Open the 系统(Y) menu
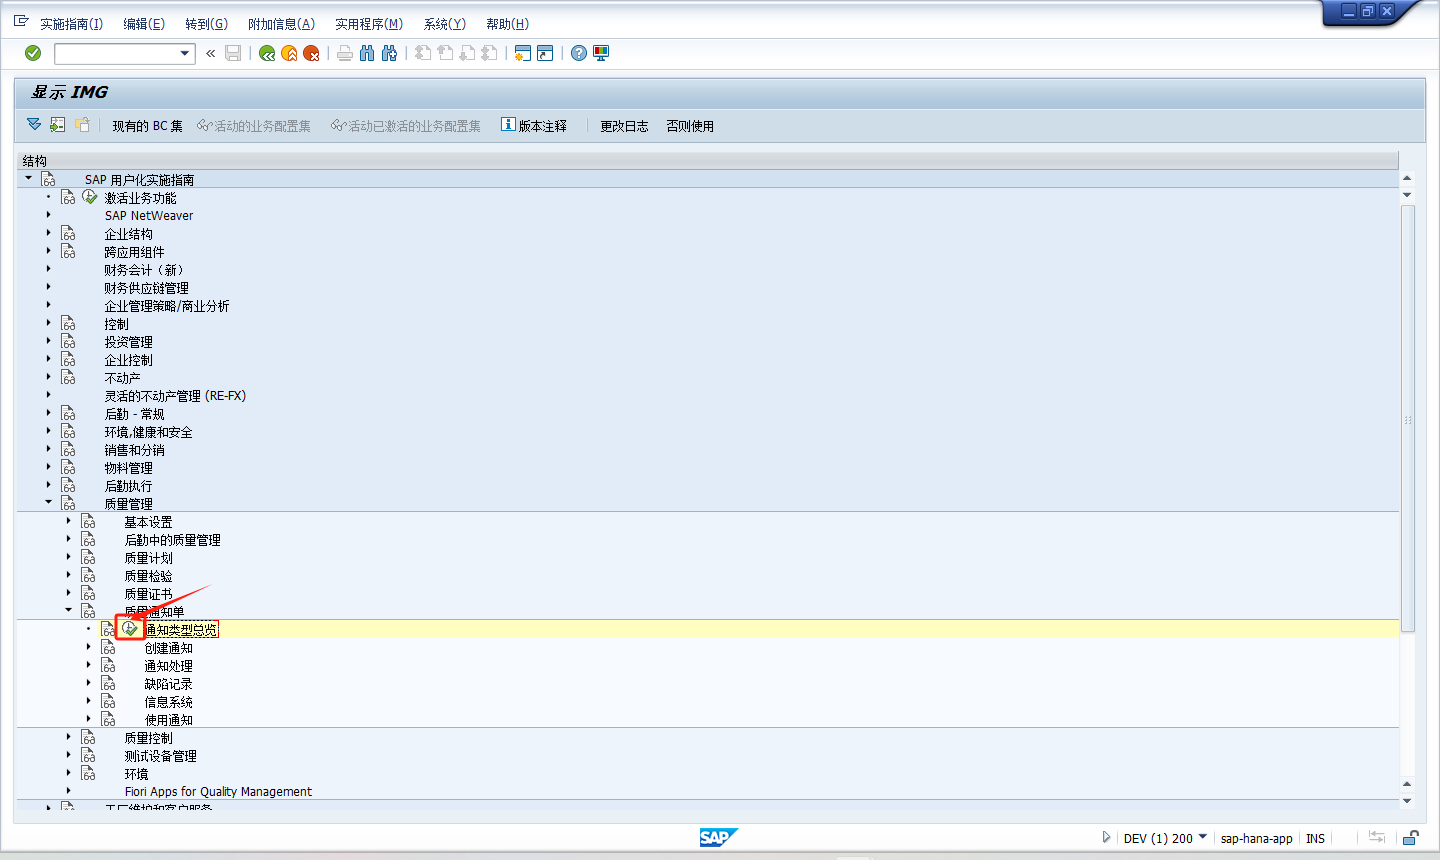The height and width of the screenshot is (860, 1440). [444, 23]
